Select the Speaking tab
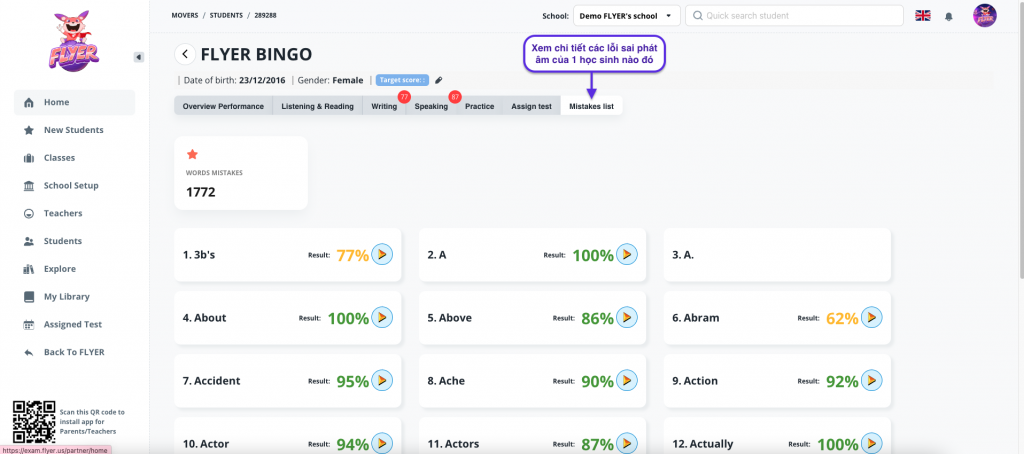Viewport: 1024px width, 454px height. (431, 106)
